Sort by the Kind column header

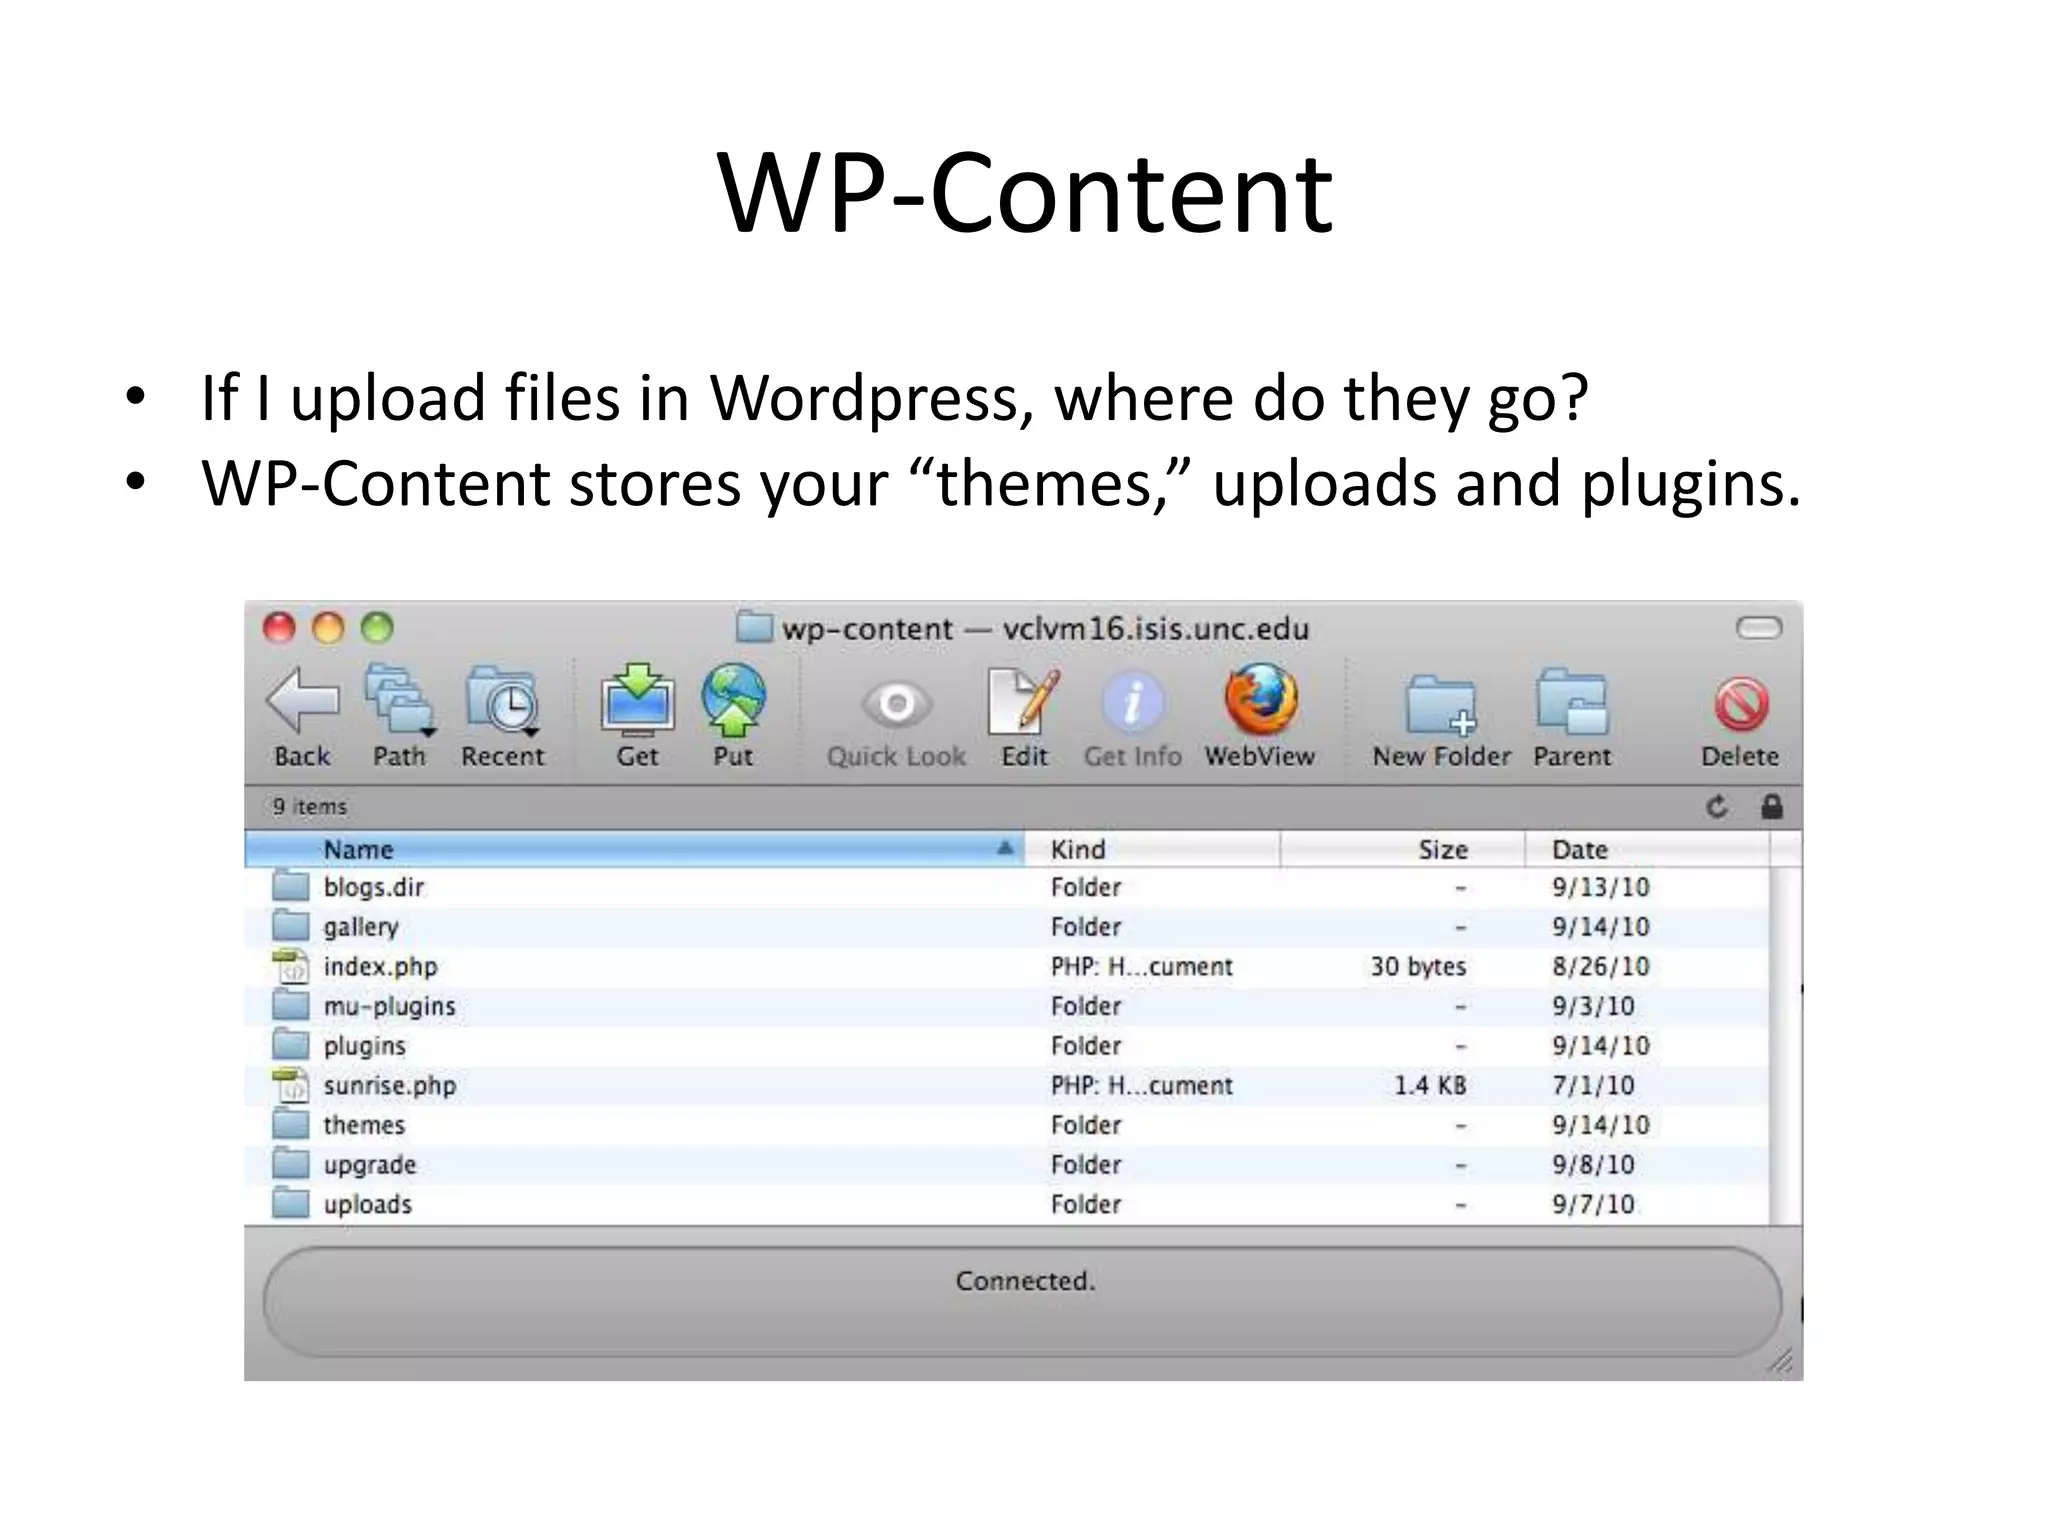(1152, 849)
